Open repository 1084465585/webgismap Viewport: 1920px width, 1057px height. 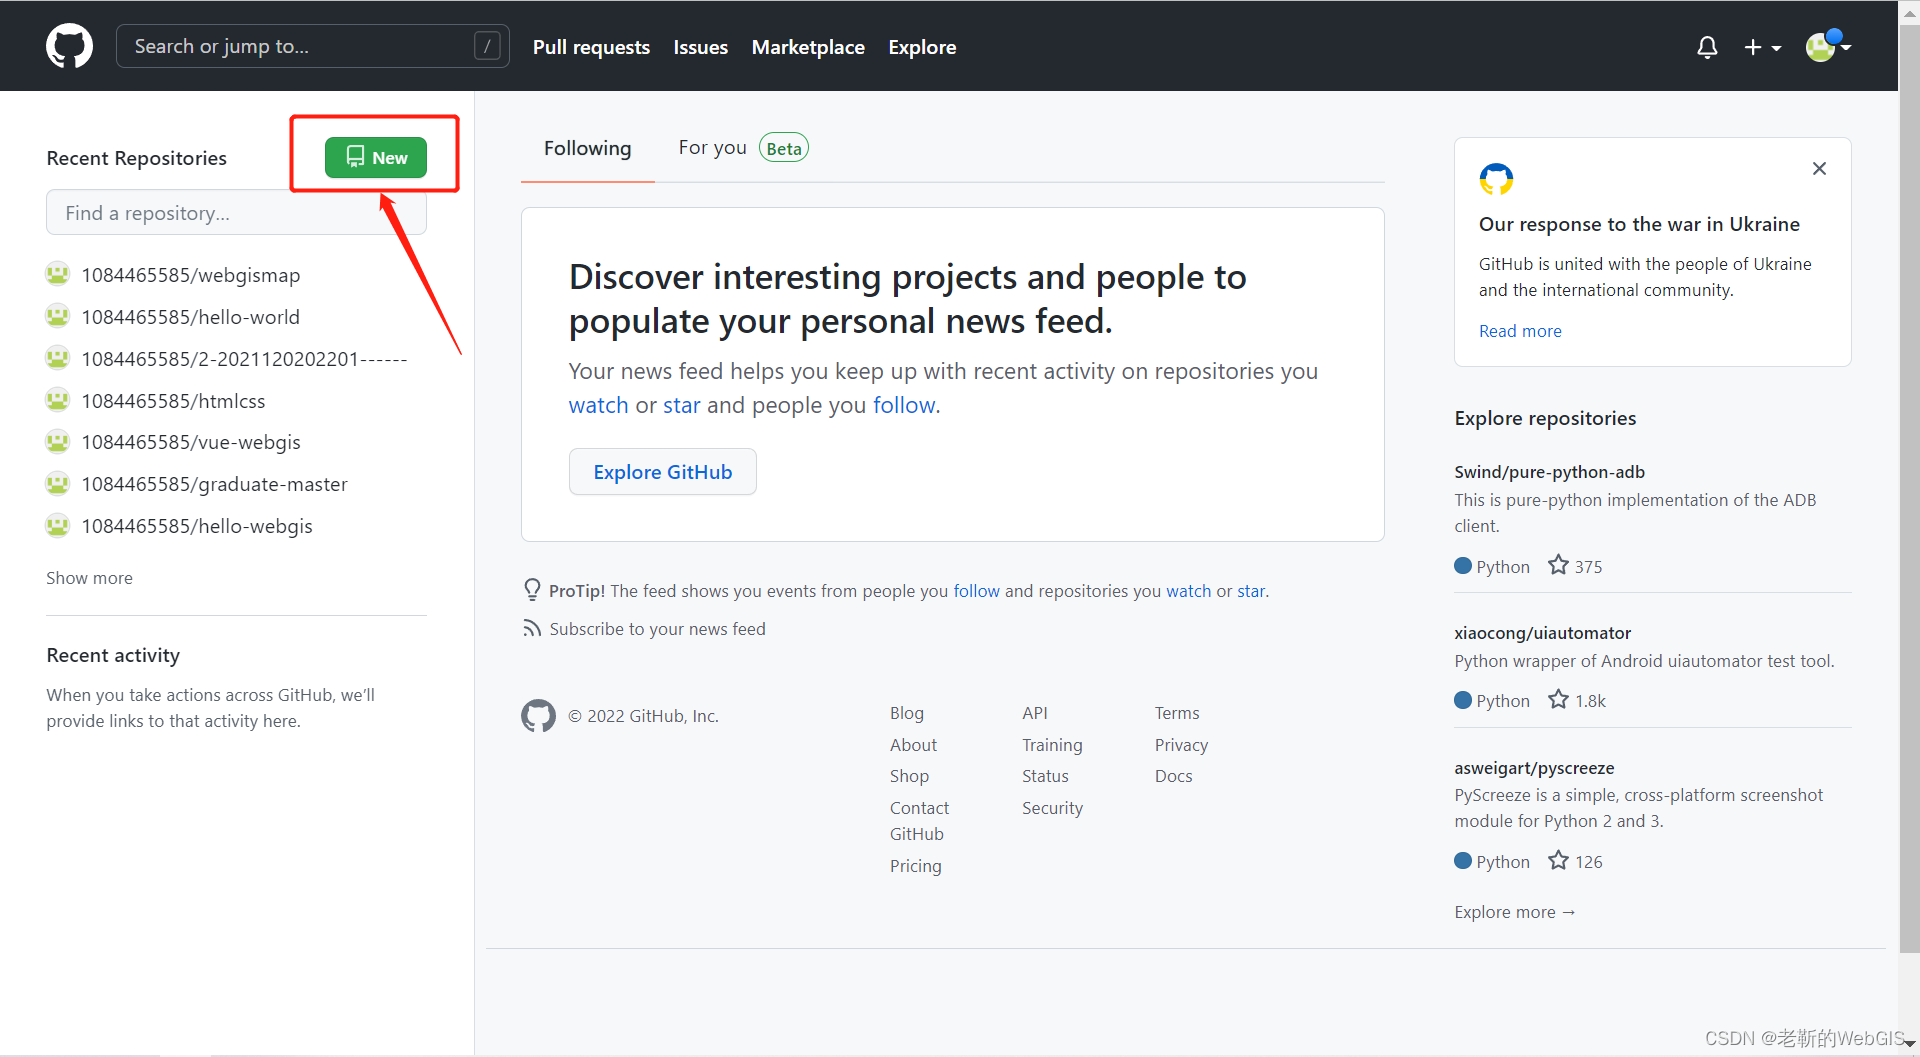pos(190,275)
